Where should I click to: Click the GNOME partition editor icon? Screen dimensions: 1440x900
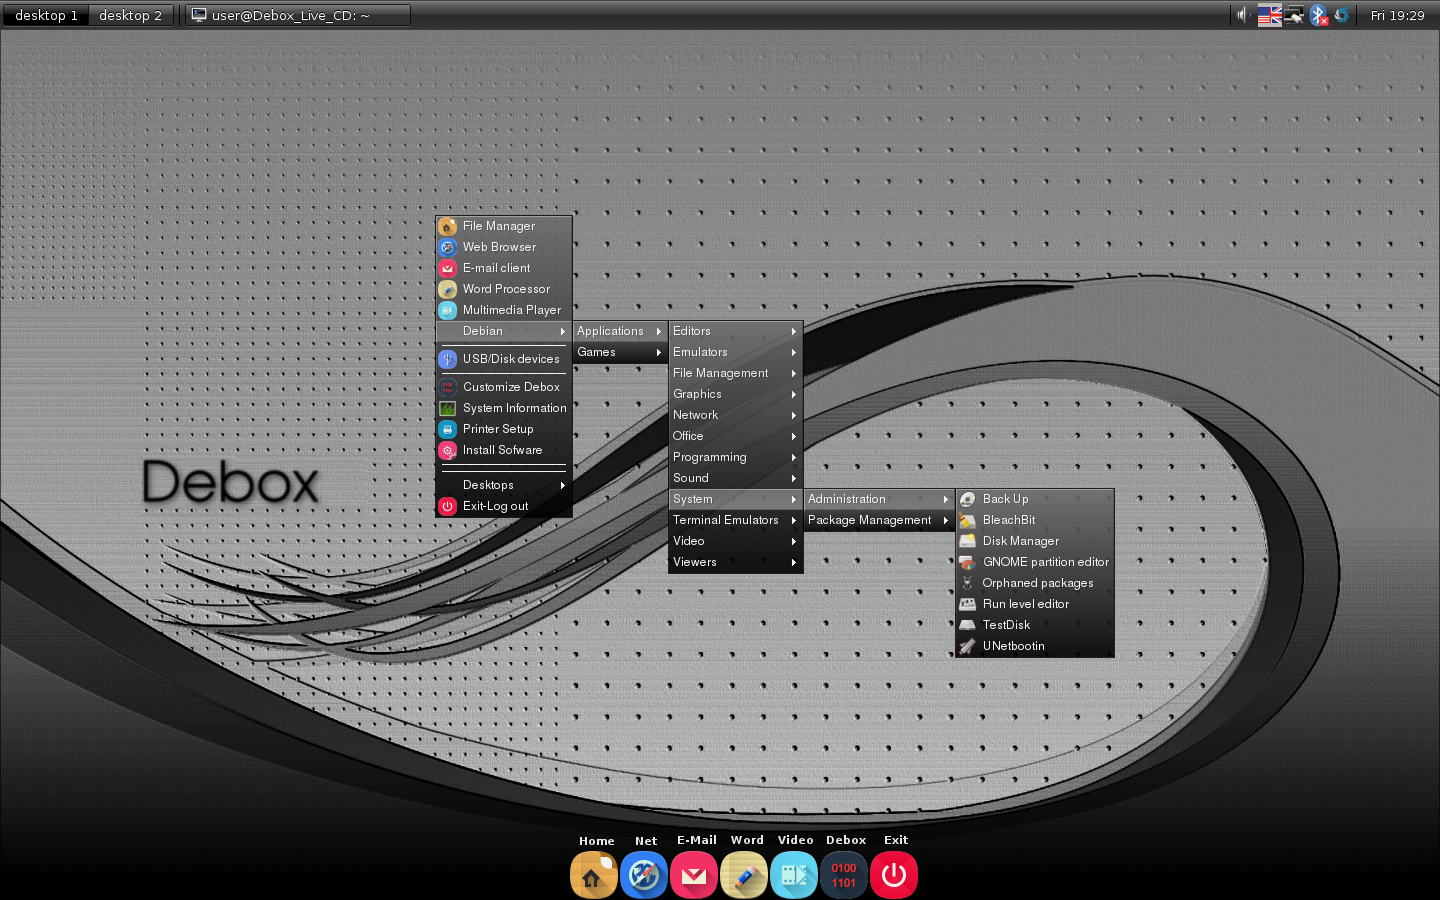(967, 562)
